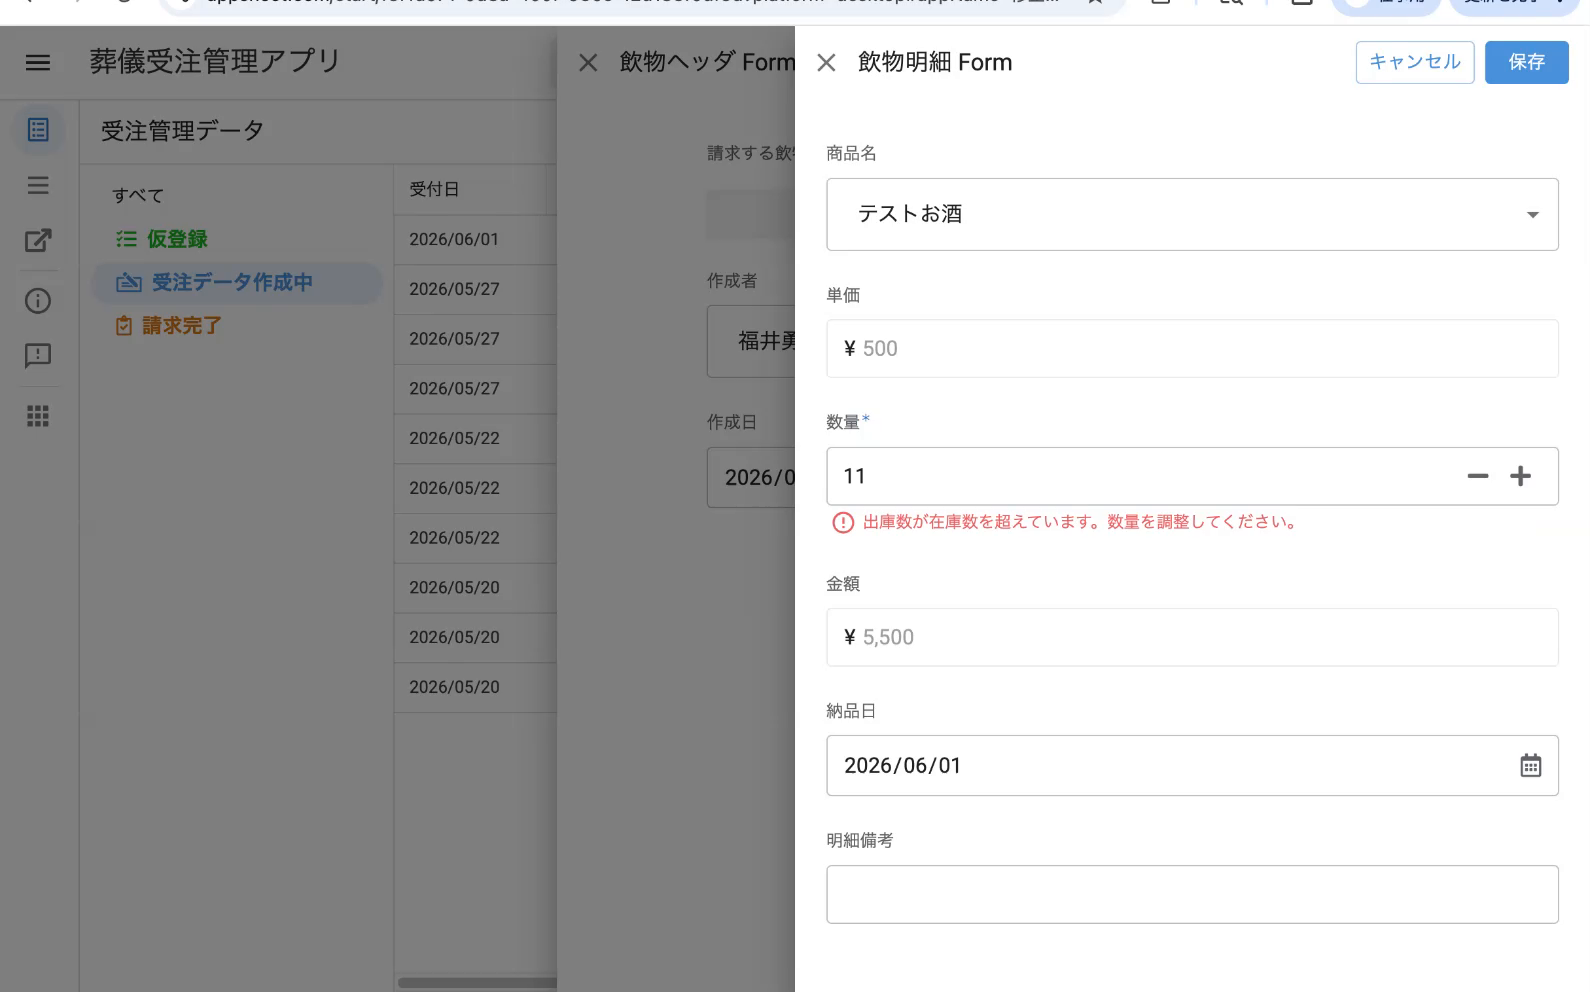Viewport: 1590px width, 992px height.
Task: Click the キャンセル button
Action: [x=1415, y=62]
